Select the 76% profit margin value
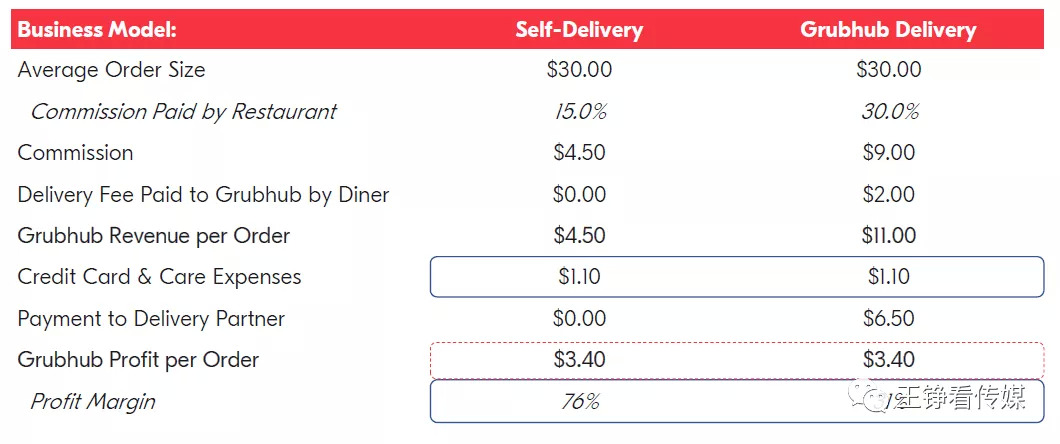 pos(580,402)
